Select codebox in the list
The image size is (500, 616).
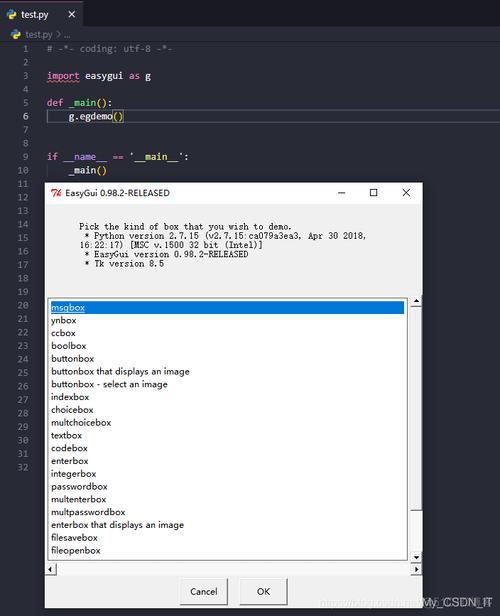tap(227, 448)
